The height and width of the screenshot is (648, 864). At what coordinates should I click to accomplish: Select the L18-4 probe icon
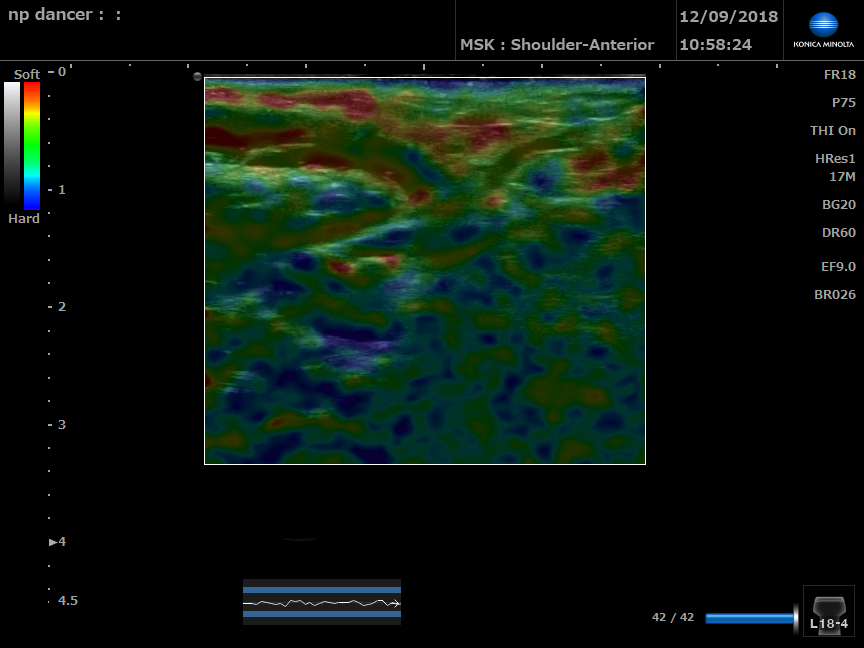[829, 611]
